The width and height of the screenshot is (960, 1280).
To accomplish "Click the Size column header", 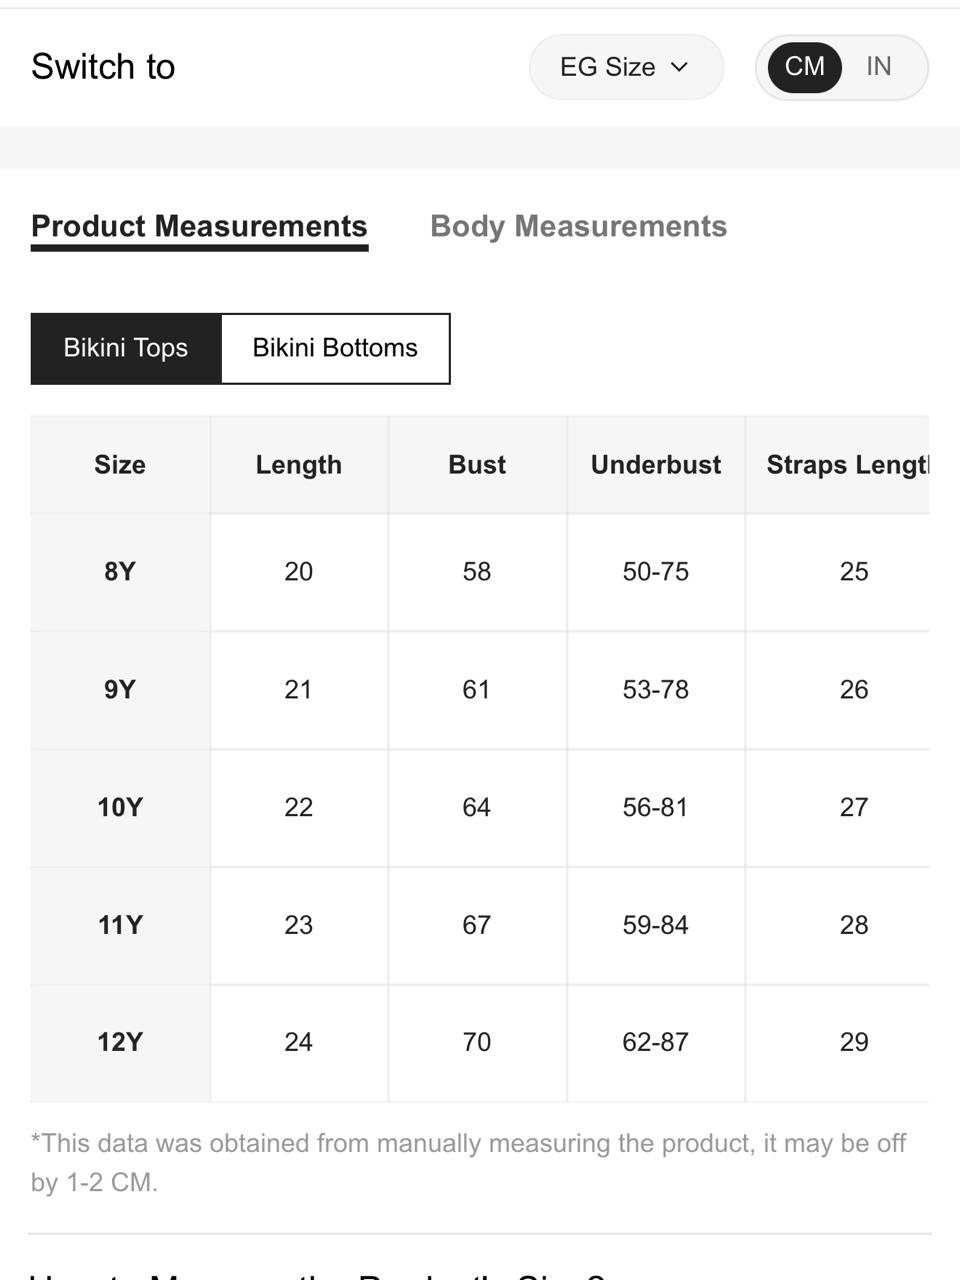I will click(120, 465).
